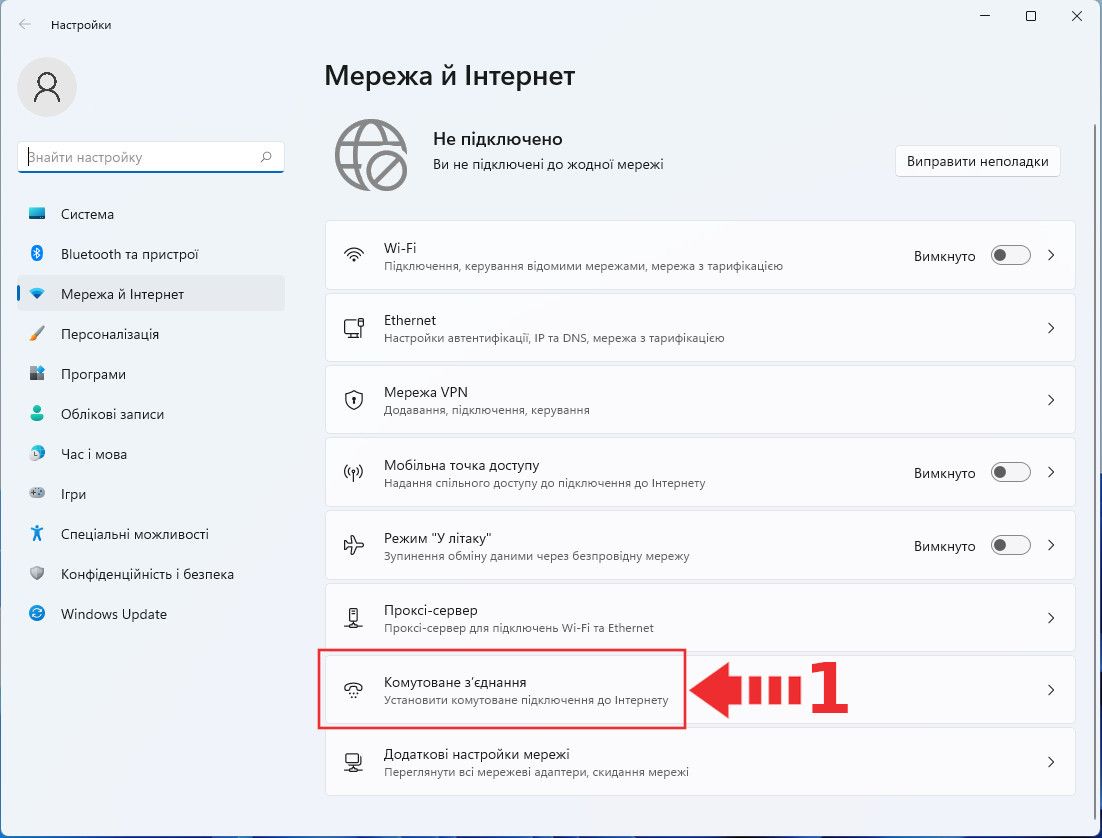Image resolution: width=1102 pixels, height=838 pixels.
Task: Open Bluetooth та пристрої section
Action: pyautogui.click(x=151, y=254)
